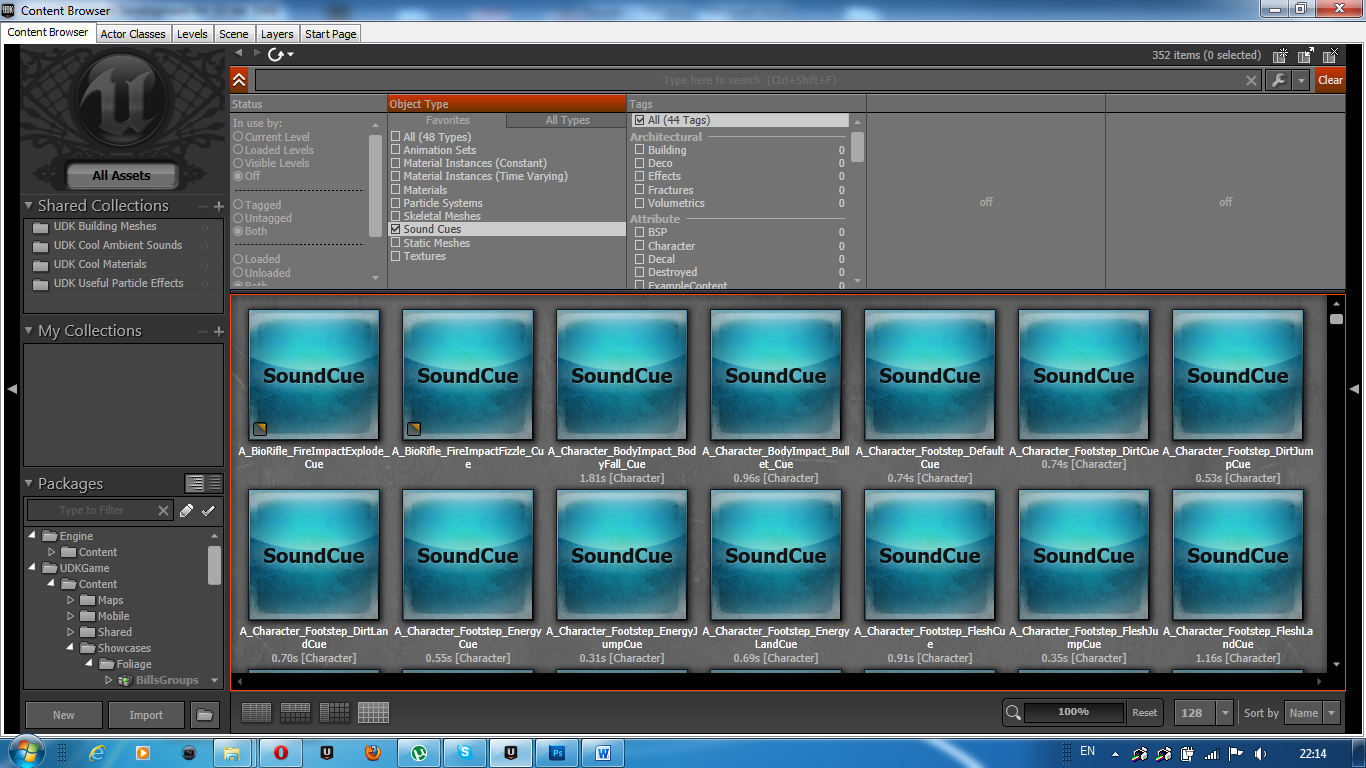
Task: Select the list layout icon, first of four
Action: tap(257, 712)
